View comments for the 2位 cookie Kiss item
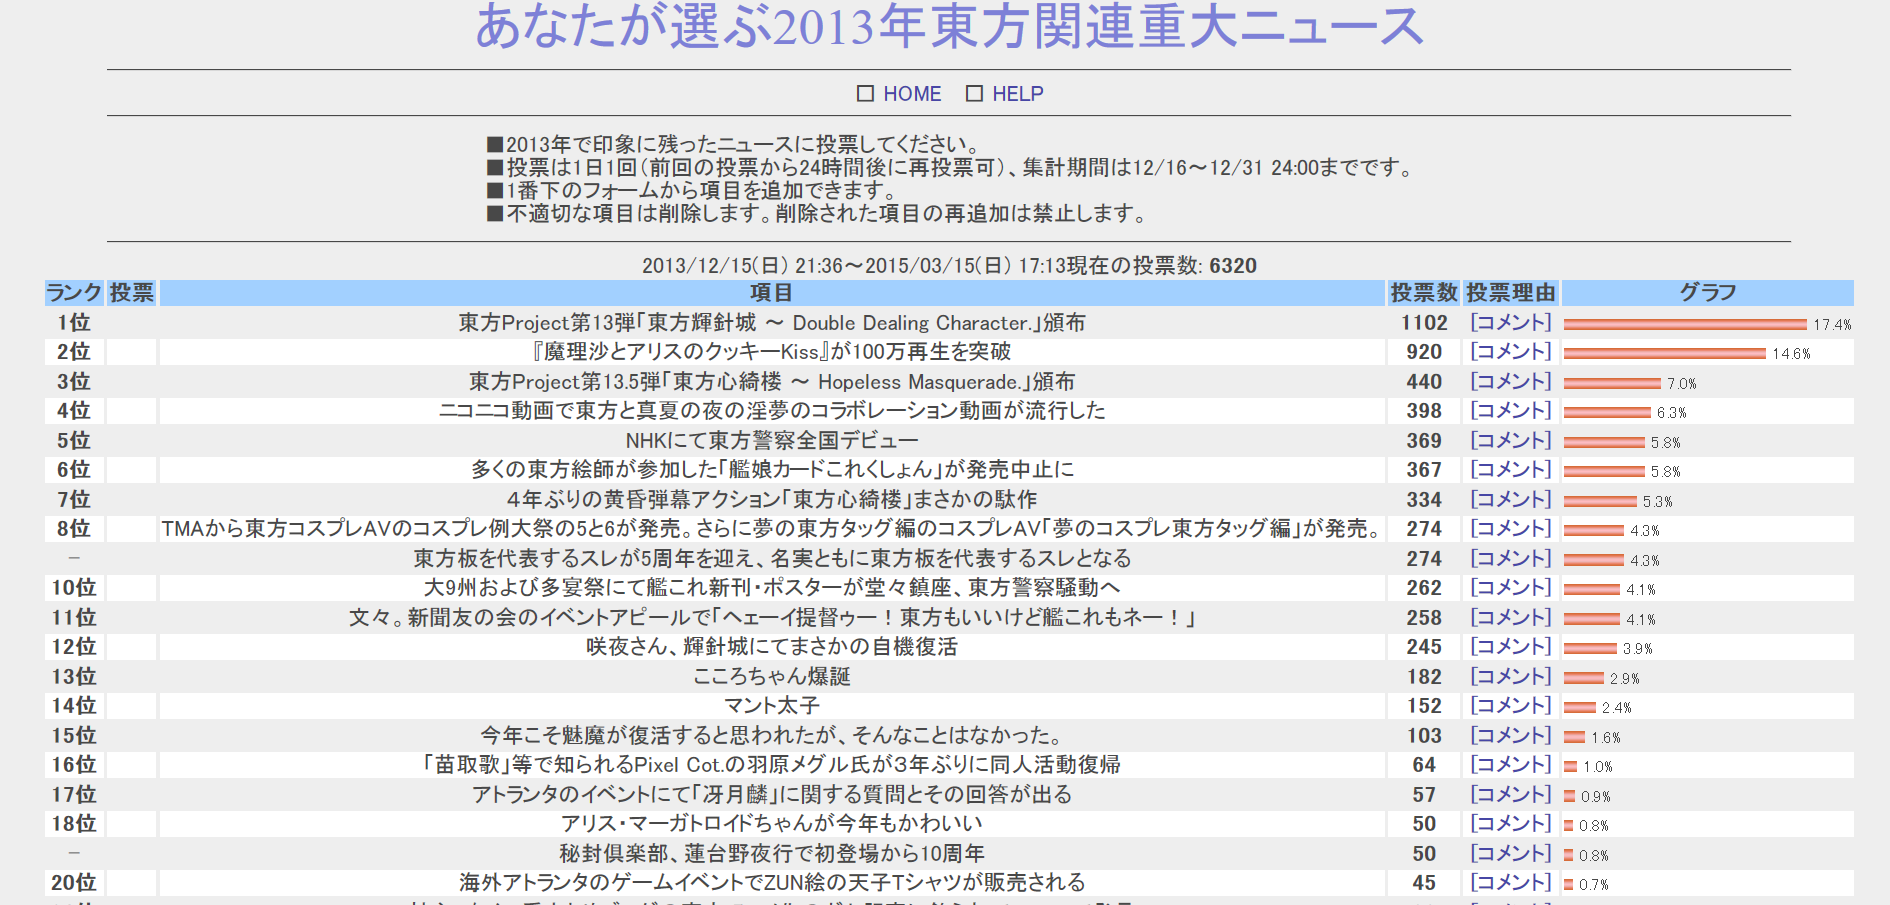The width and height of the screenshot is (1890, 905). 1510,352
